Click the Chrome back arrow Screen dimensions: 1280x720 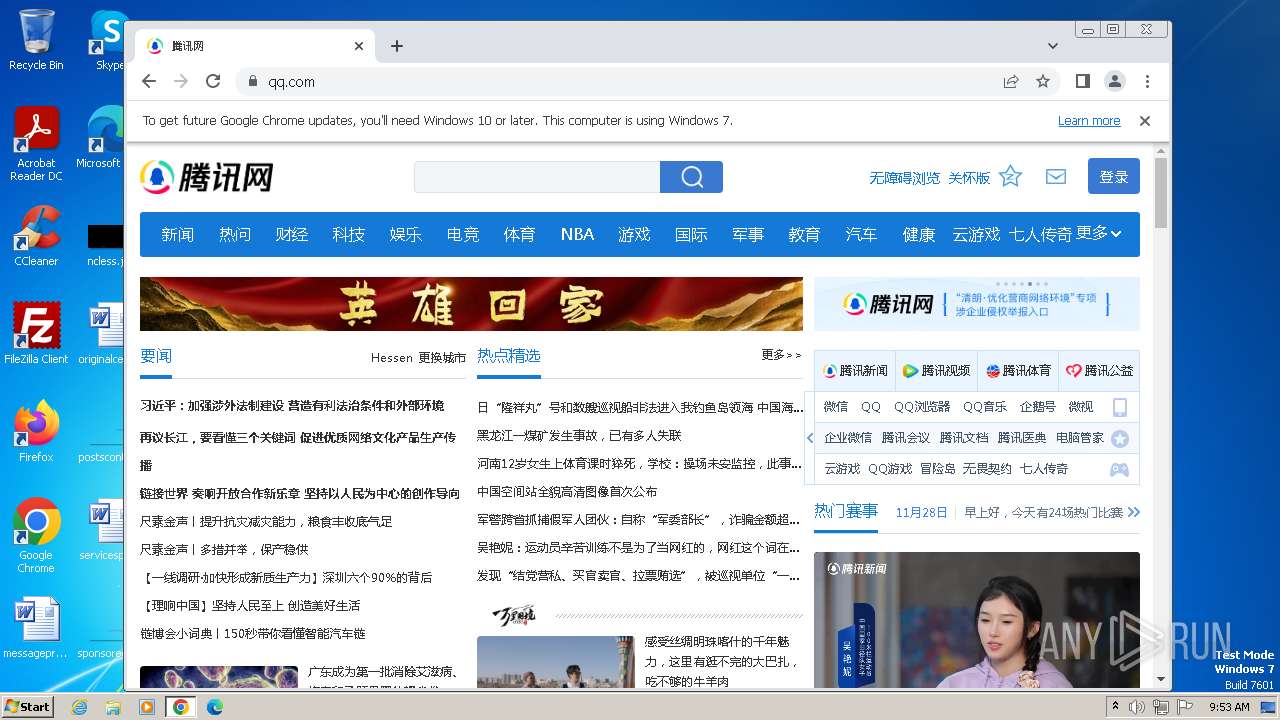pos(149,81)
